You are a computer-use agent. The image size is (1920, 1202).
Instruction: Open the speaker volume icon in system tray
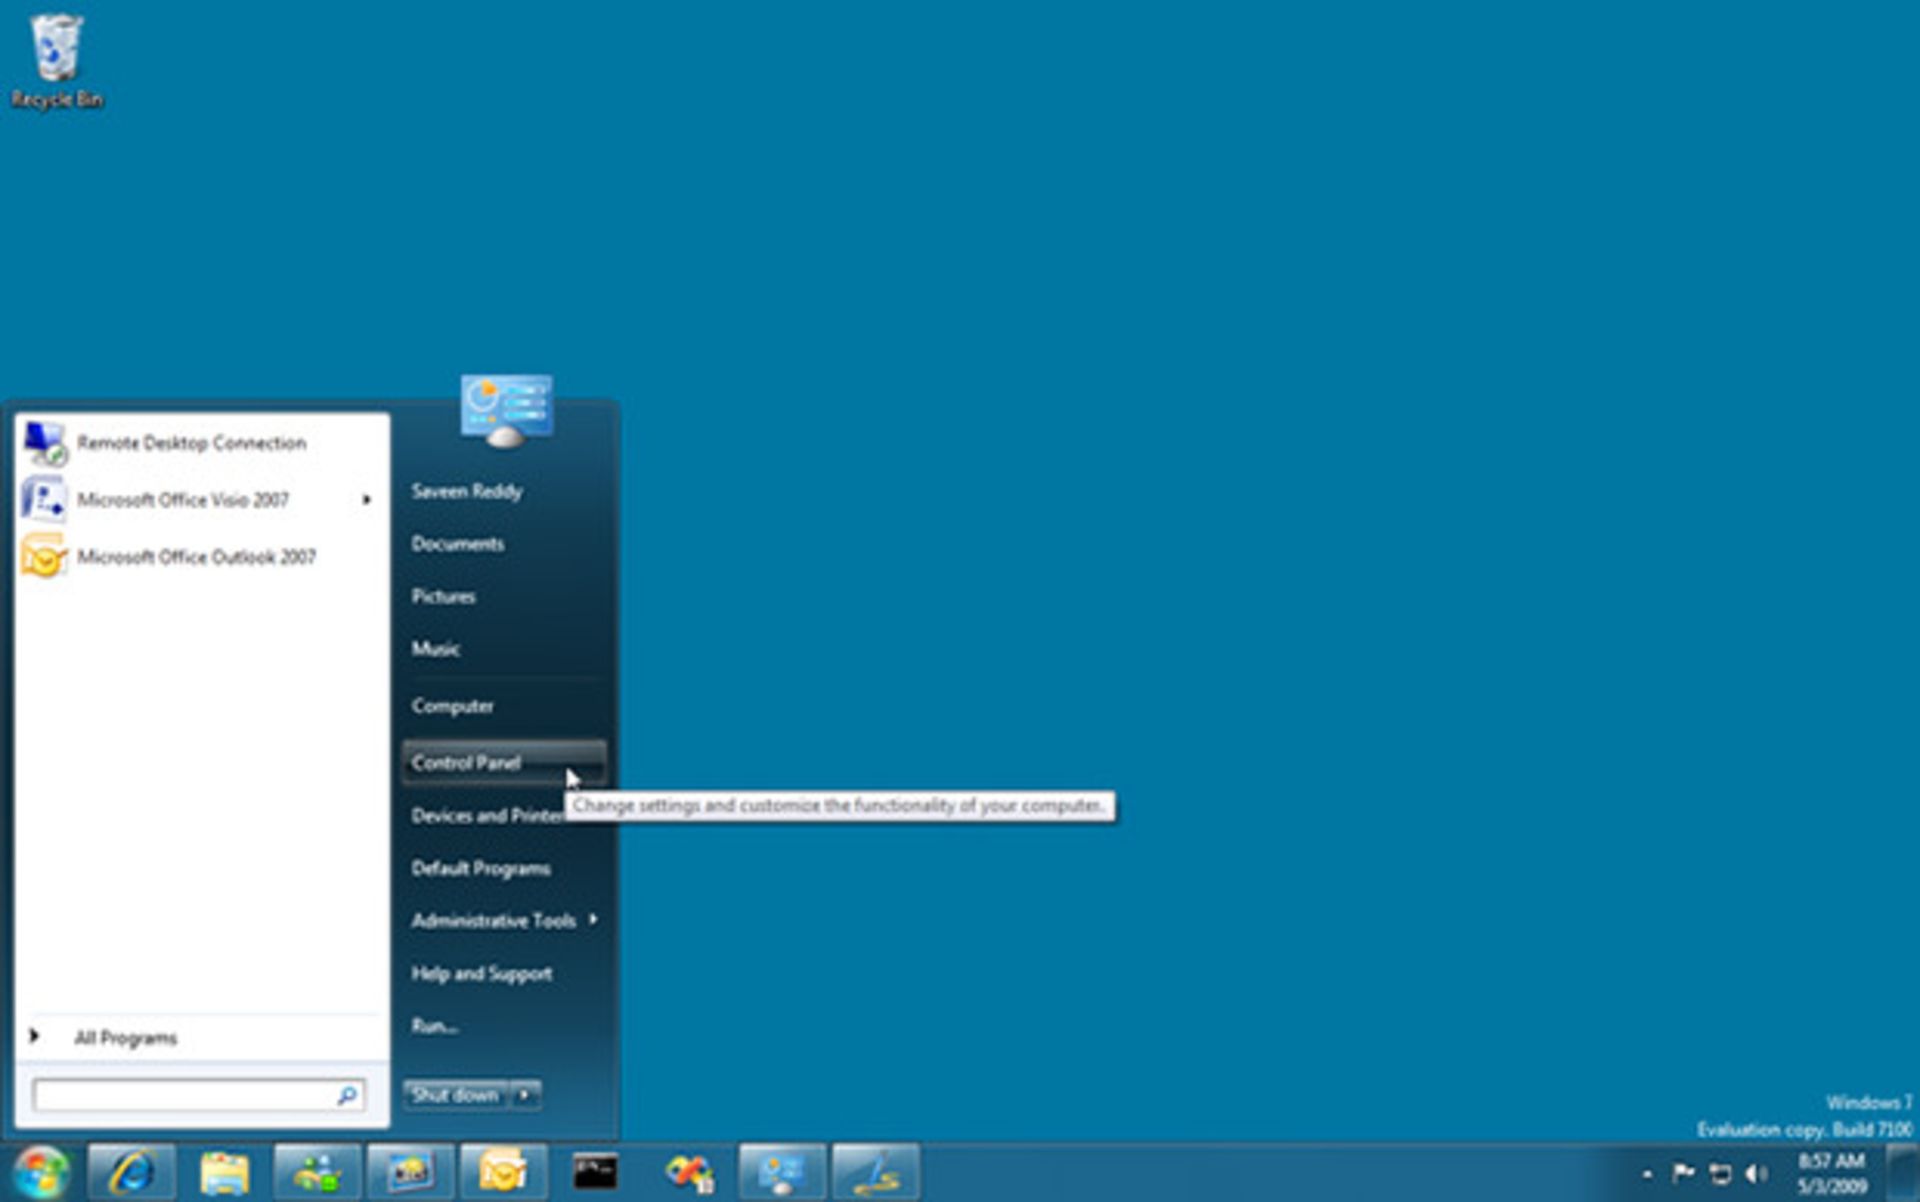pyautogui.click(x=1757, y=1173)
